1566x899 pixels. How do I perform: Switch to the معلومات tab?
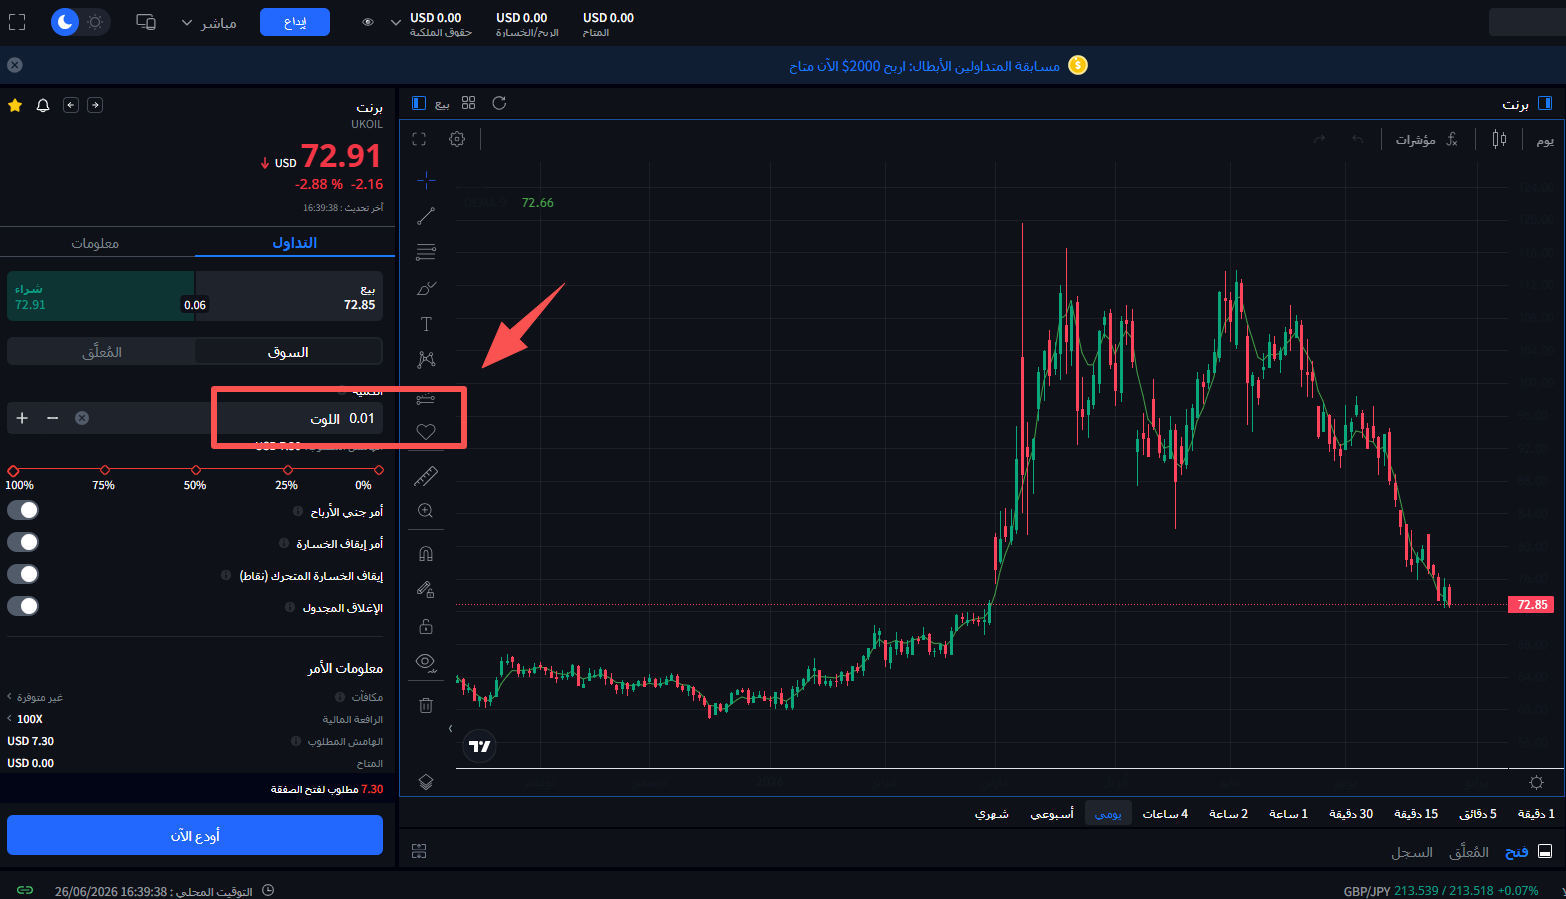click(95, 243)
